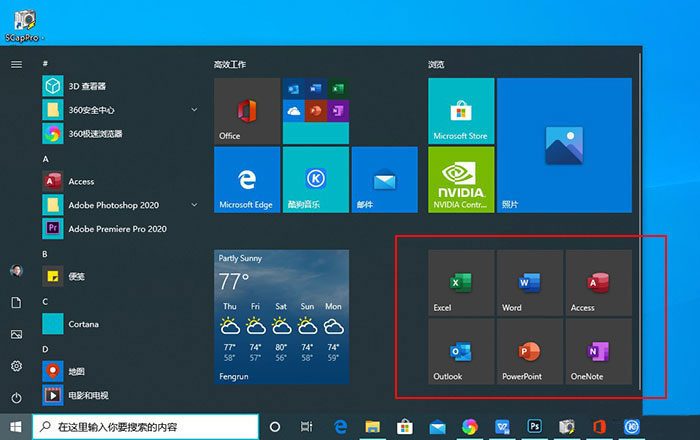Expand the 360安全中心 folder
This screenshot has width=700, height=440.
pos(195,109)
